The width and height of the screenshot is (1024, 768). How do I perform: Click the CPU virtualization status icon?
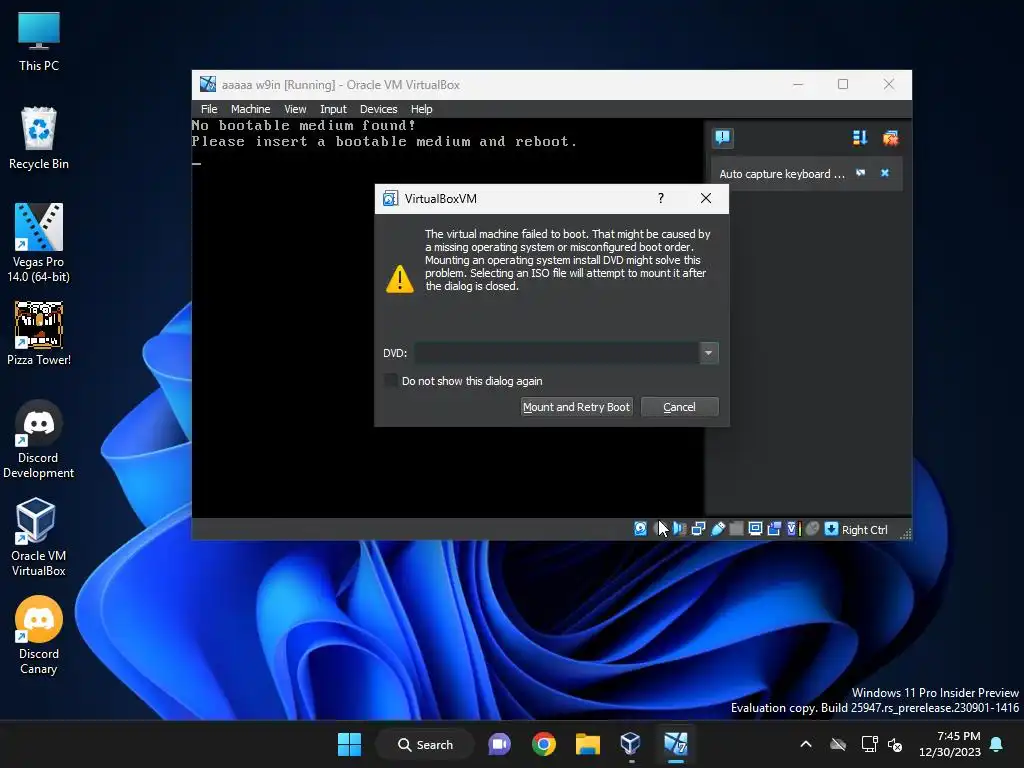click(793, 529)
